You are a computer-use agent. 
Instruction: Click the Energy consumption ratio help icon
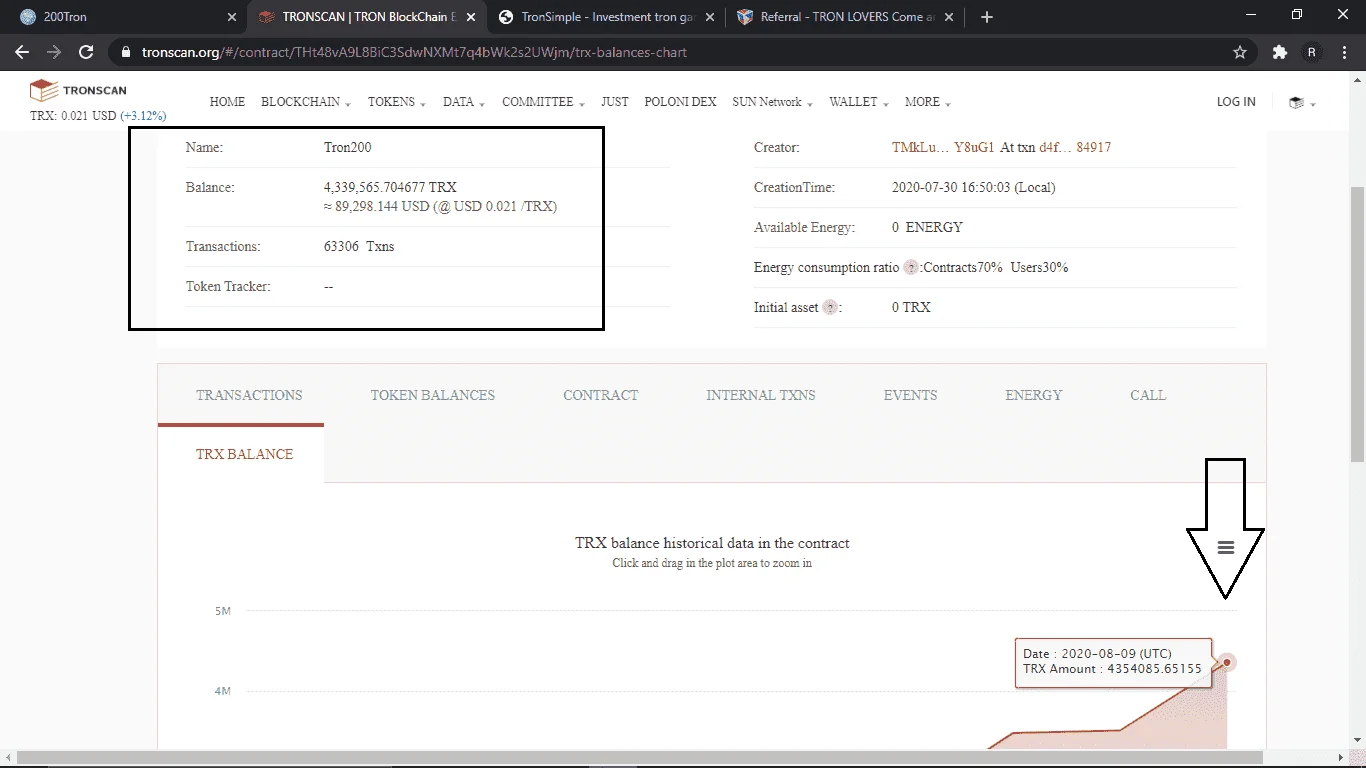(911, 268)
